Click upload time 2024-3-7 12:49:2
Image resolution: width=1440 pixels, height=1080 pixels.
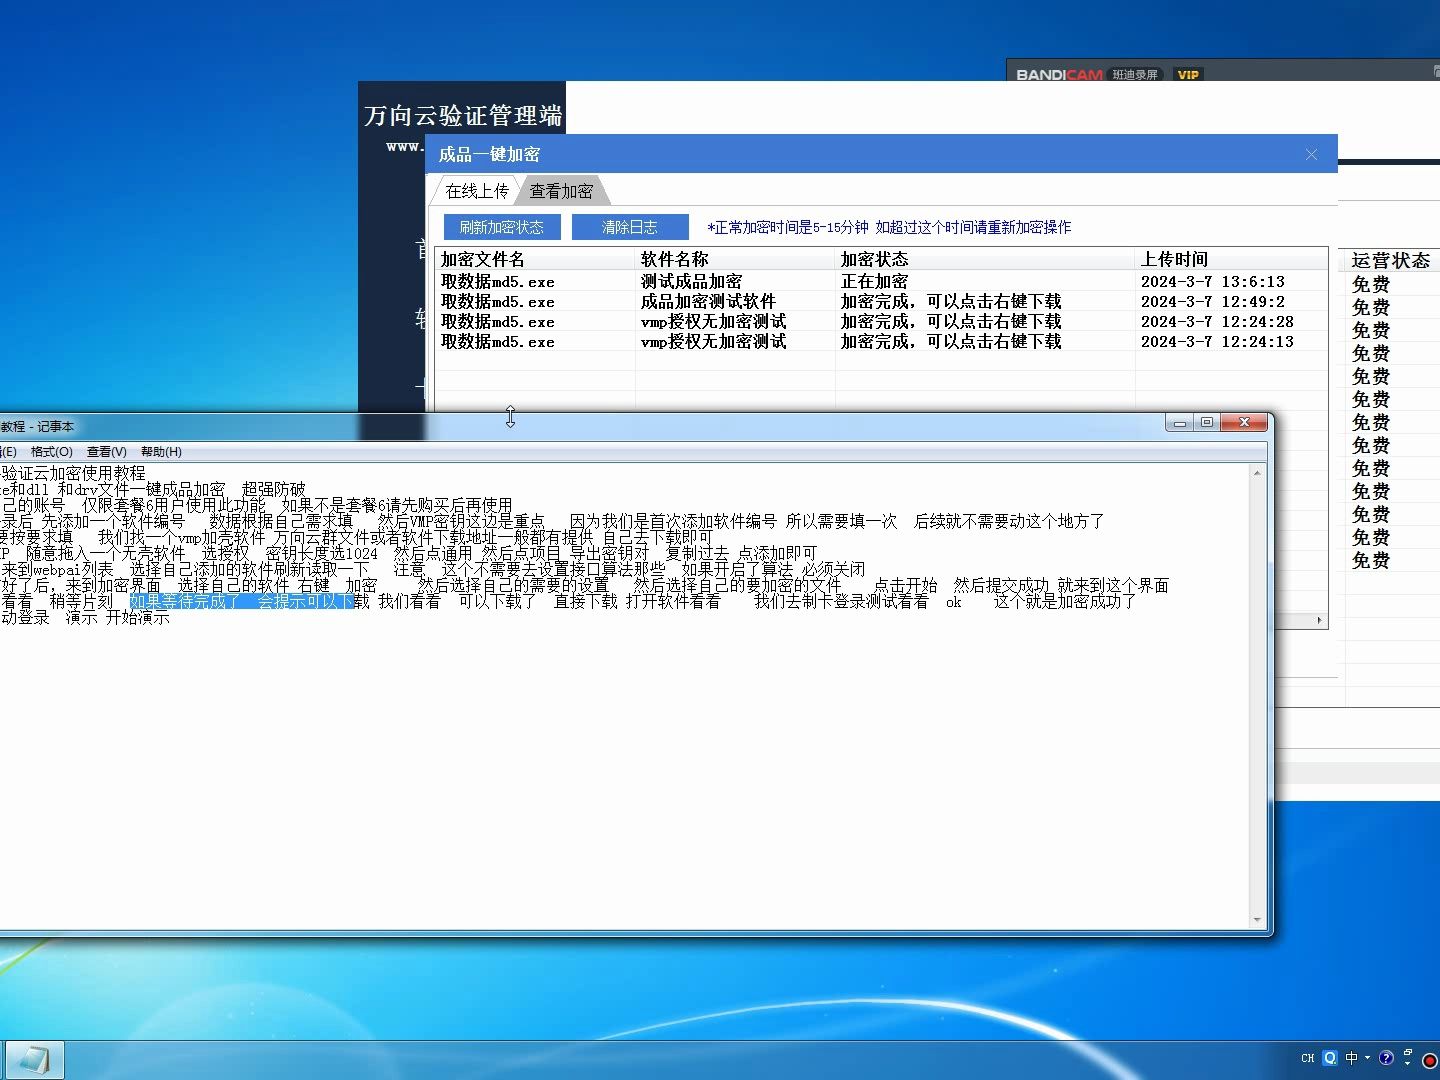pyautogui.click(x=1212, y=302)
